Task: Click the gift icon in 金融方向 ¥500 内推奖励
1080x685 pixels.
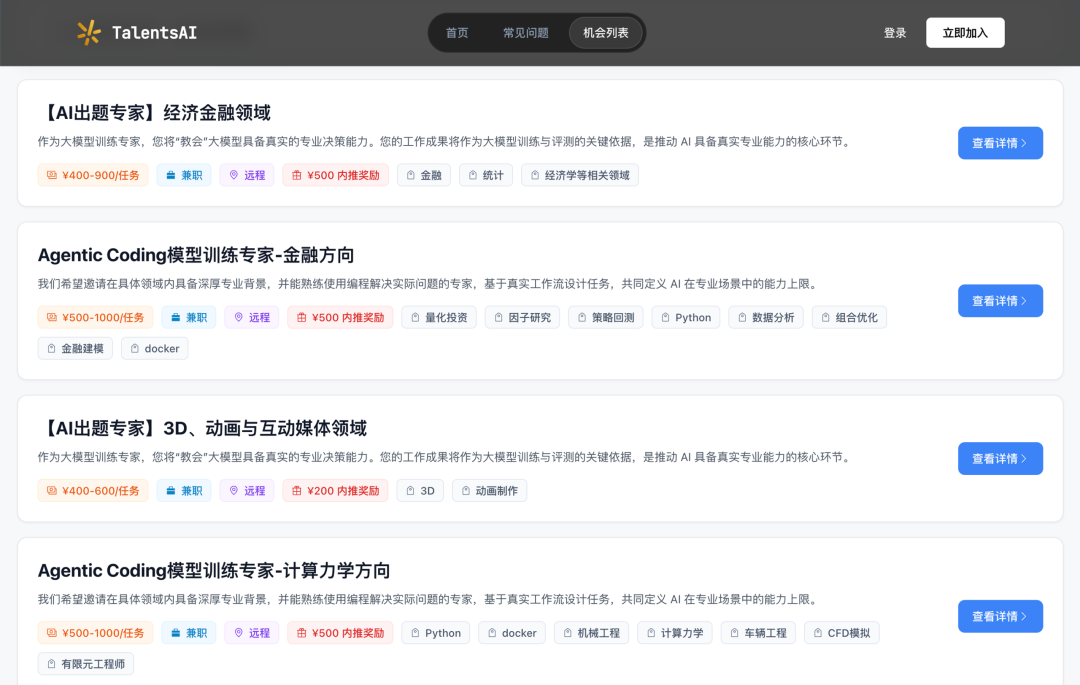Action: point(302,317)
